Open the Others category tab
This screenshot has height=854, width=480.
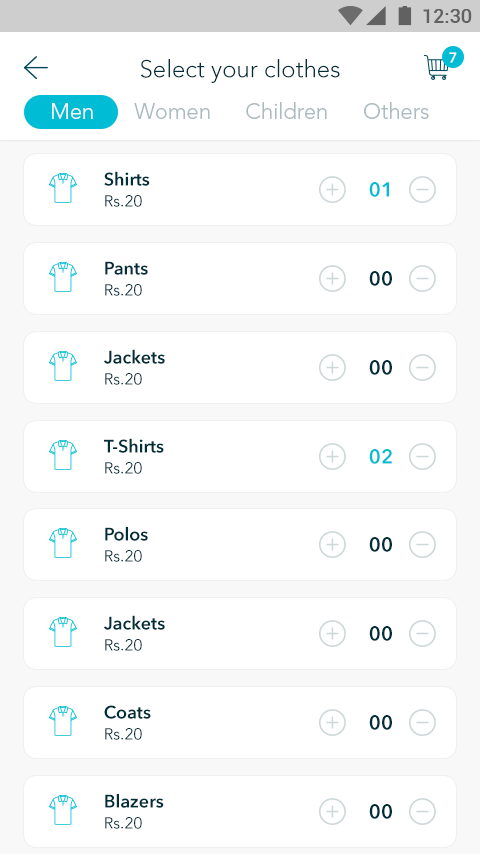point(396,112)
